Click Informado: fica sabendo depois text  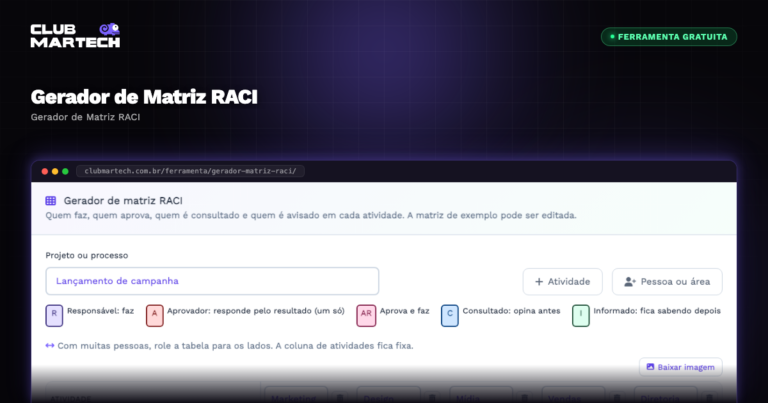pos(657,311)
